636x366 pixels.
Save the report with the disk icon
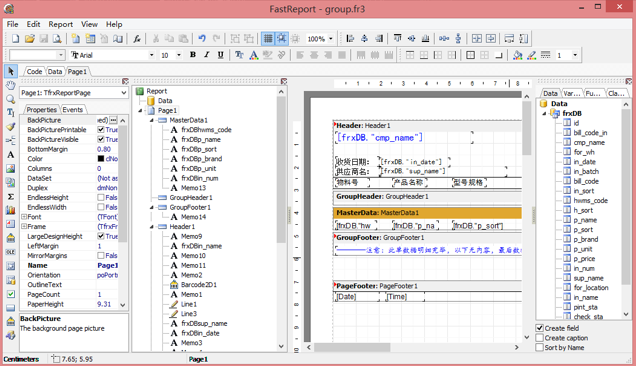pos(43,39)
